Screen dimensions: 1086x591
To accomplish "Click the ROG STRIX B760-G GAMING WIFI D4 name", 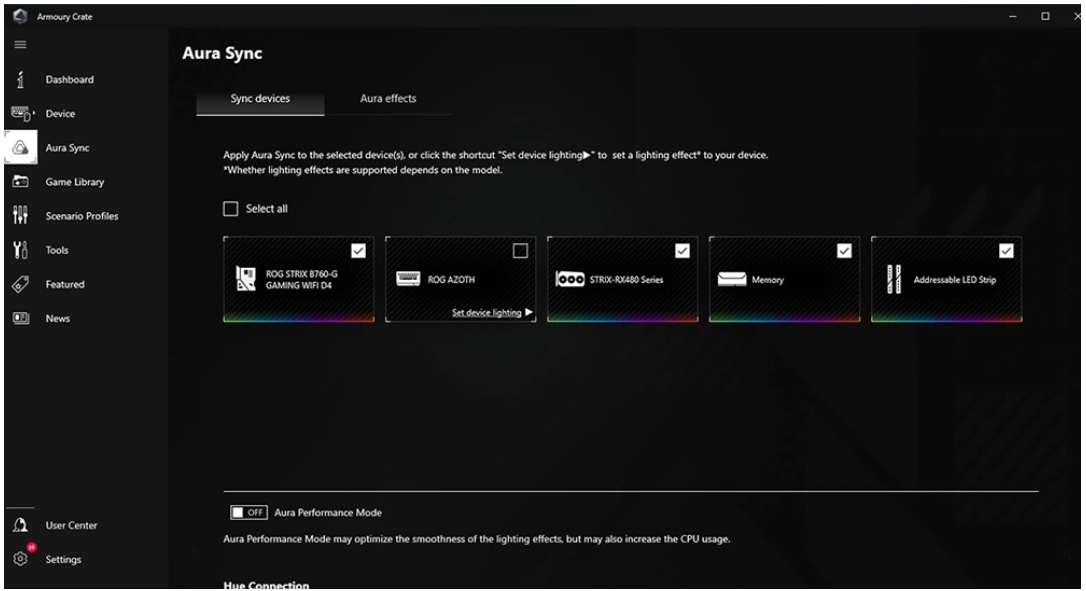I will click(x=301, y=279).
